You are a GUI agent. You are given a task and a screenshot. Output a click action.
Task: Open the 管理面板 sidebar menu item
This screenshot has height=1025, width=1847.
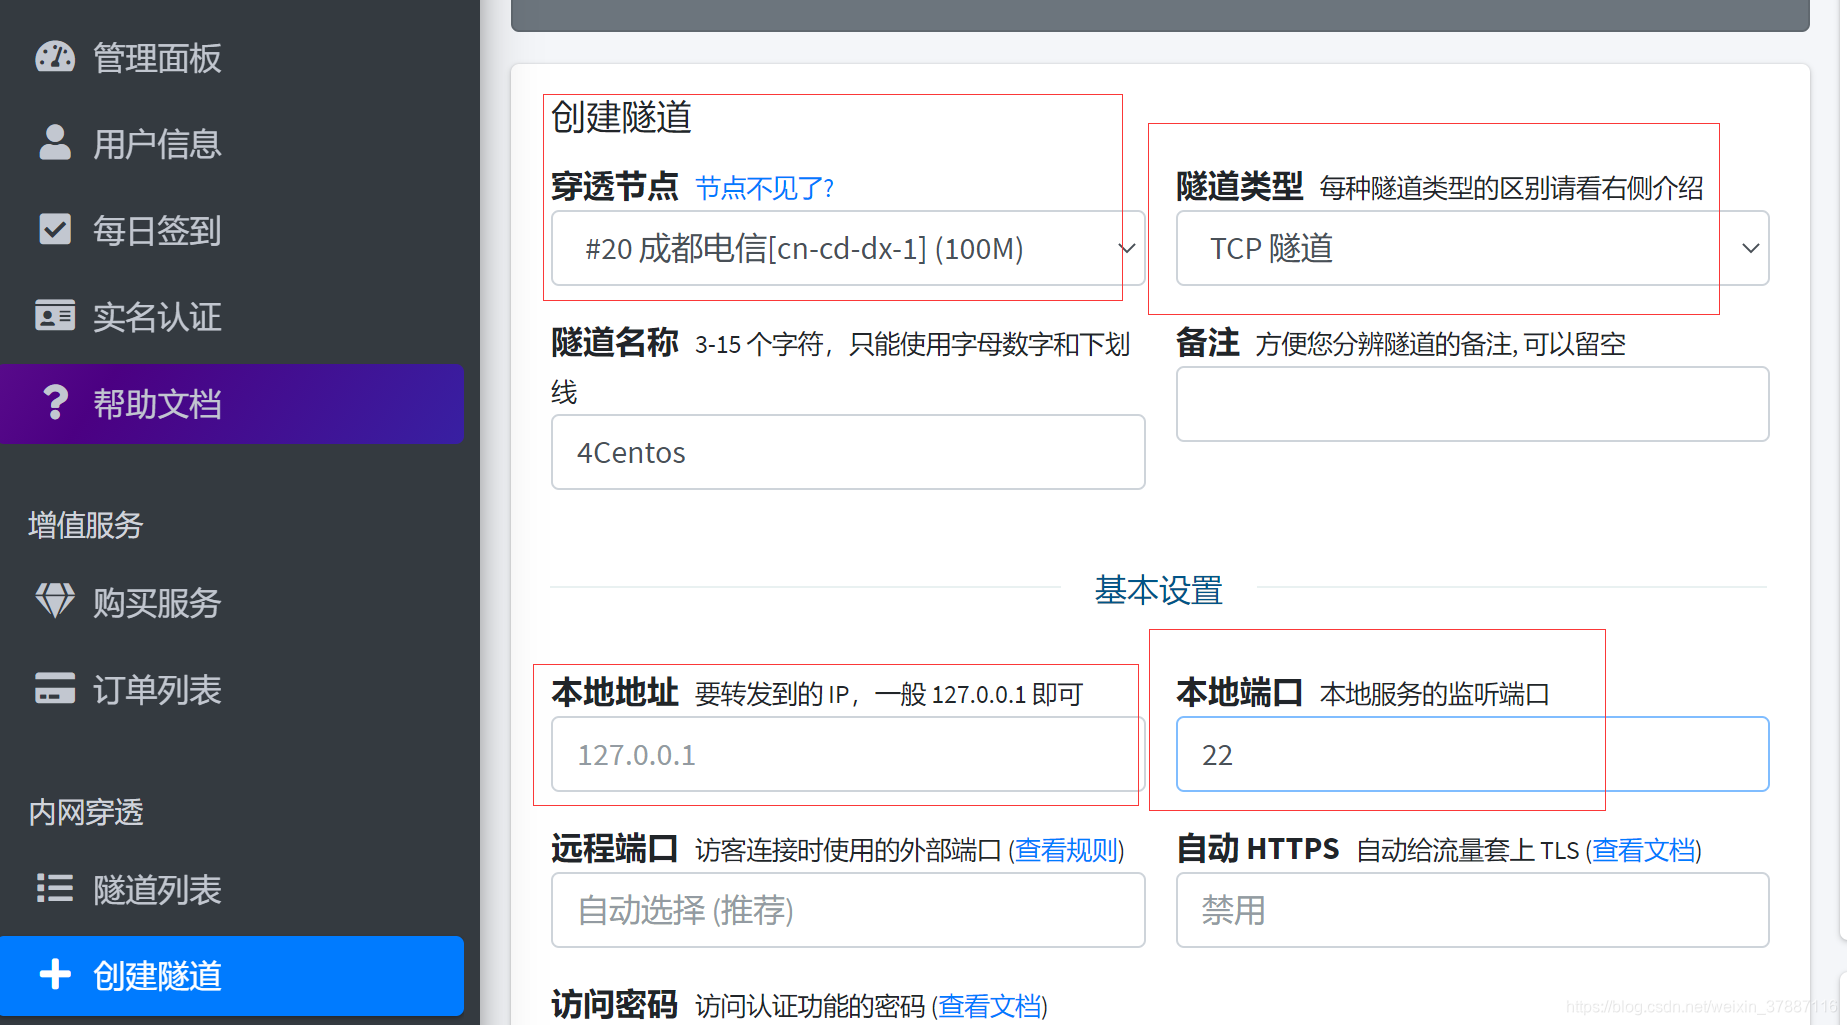[232, 58]
